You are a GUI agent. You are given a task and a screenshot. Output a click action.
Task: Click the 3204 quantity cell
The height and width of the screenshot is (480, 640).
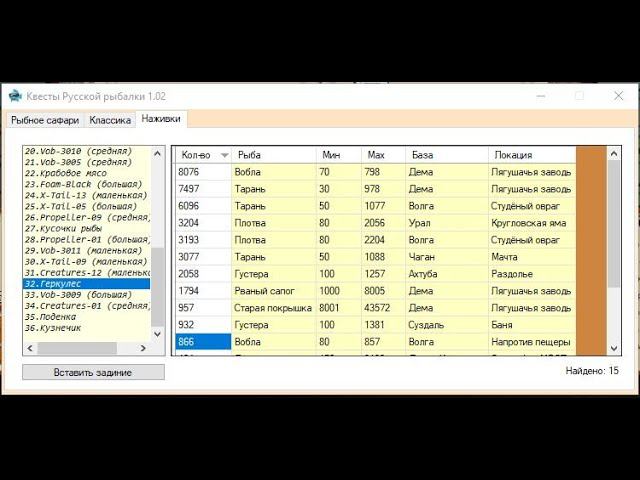tap(203, 223)
